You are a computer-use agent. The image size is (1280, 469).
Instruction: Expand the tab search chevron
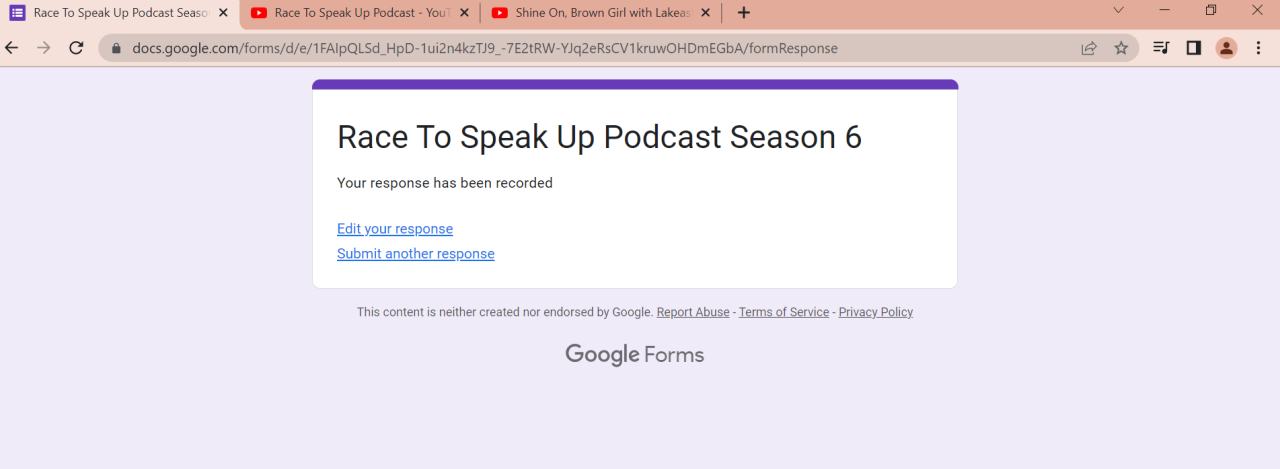click(x=1118, y=10)
